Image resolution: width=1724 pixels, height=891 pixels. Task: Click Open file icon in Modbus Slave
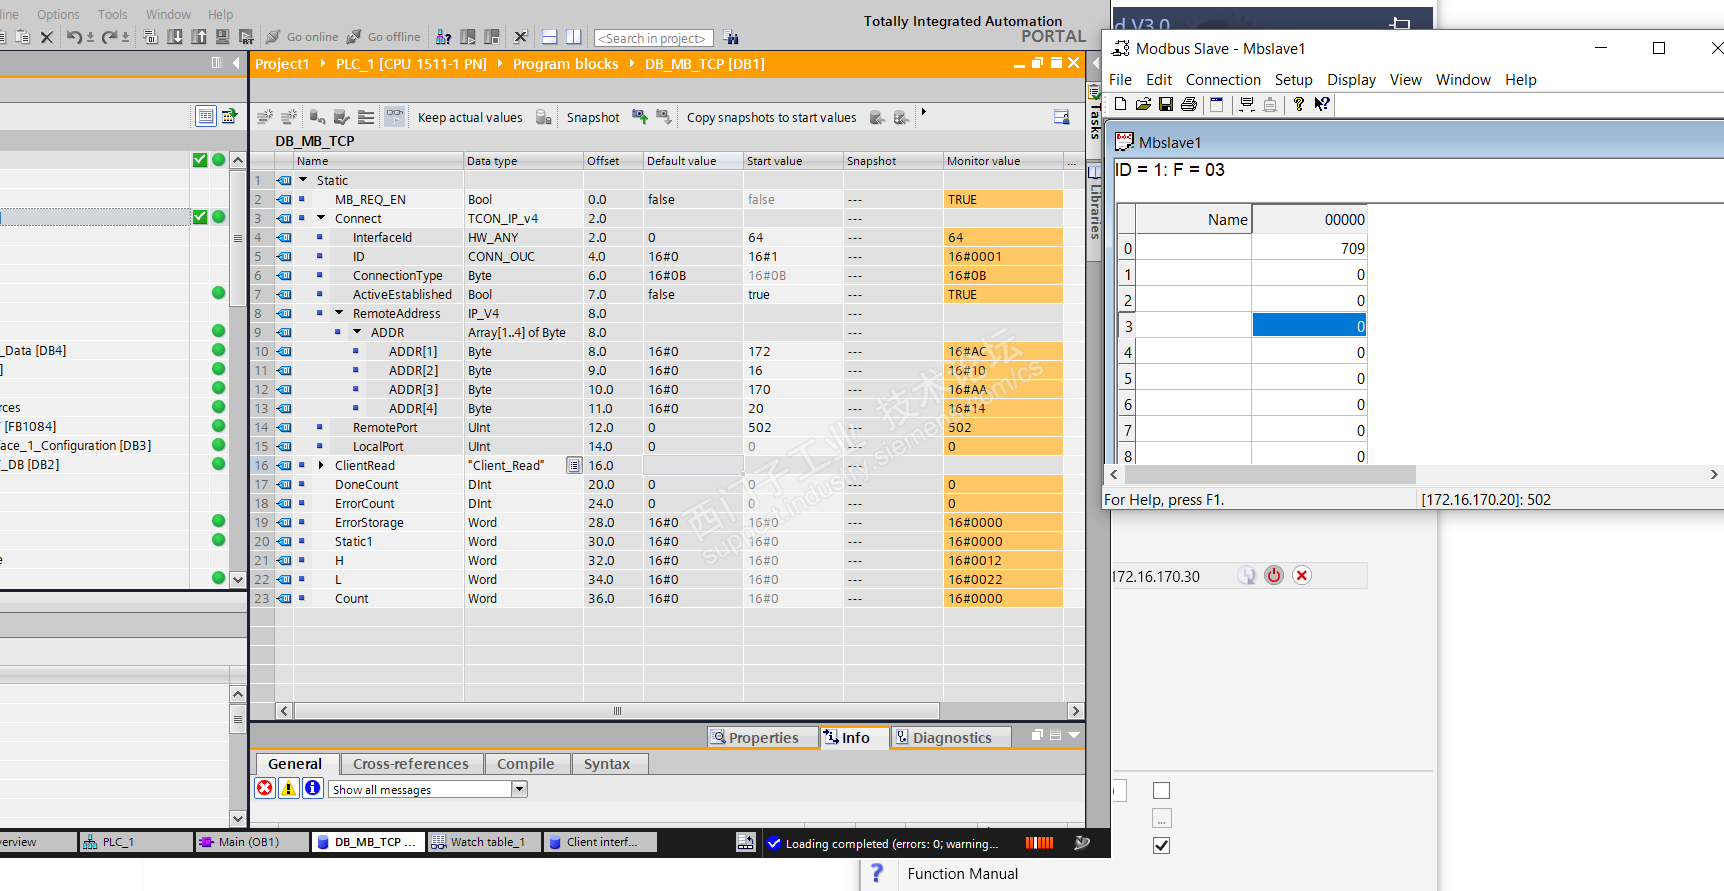(1143, 104)
